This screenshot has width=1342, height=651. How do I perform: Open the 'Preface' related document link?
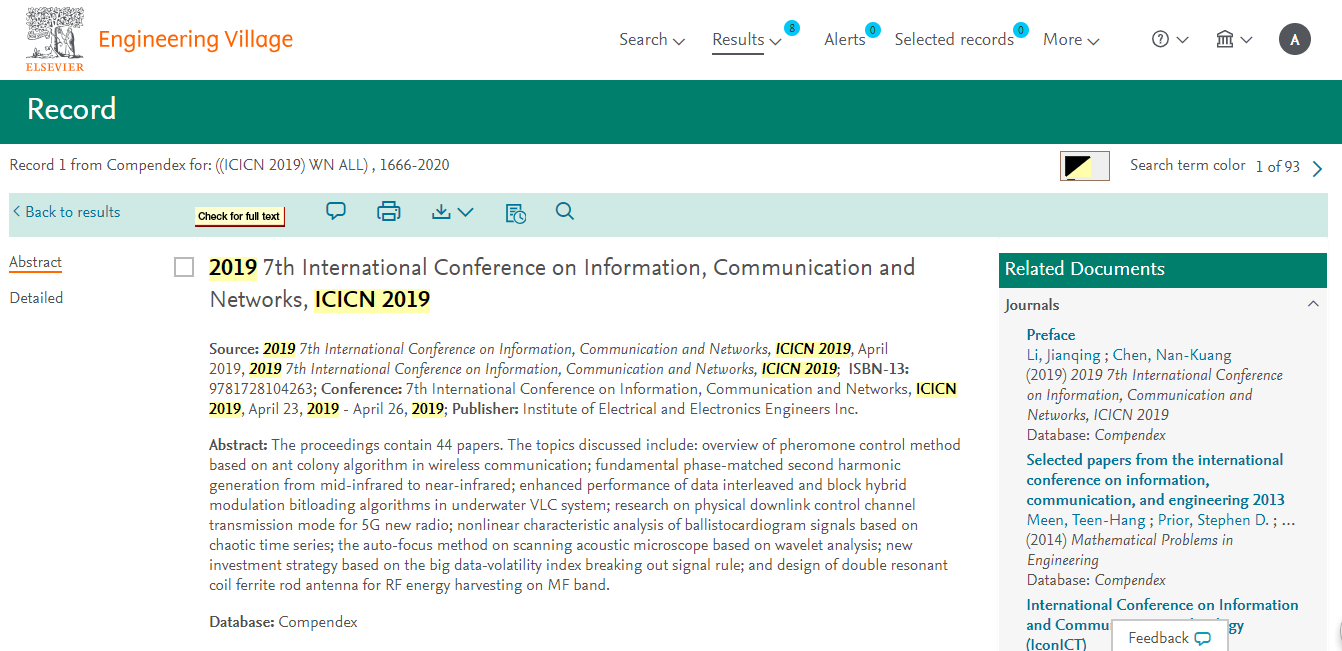(1051, 335)
